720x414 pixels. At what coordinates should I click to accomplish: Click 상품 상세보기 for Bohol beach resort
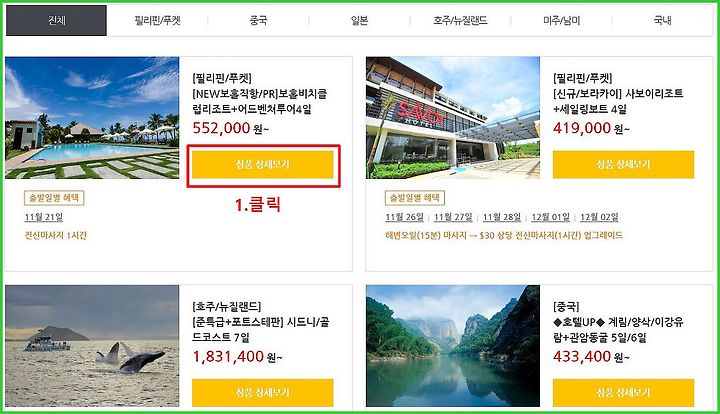tap(263, 164)
